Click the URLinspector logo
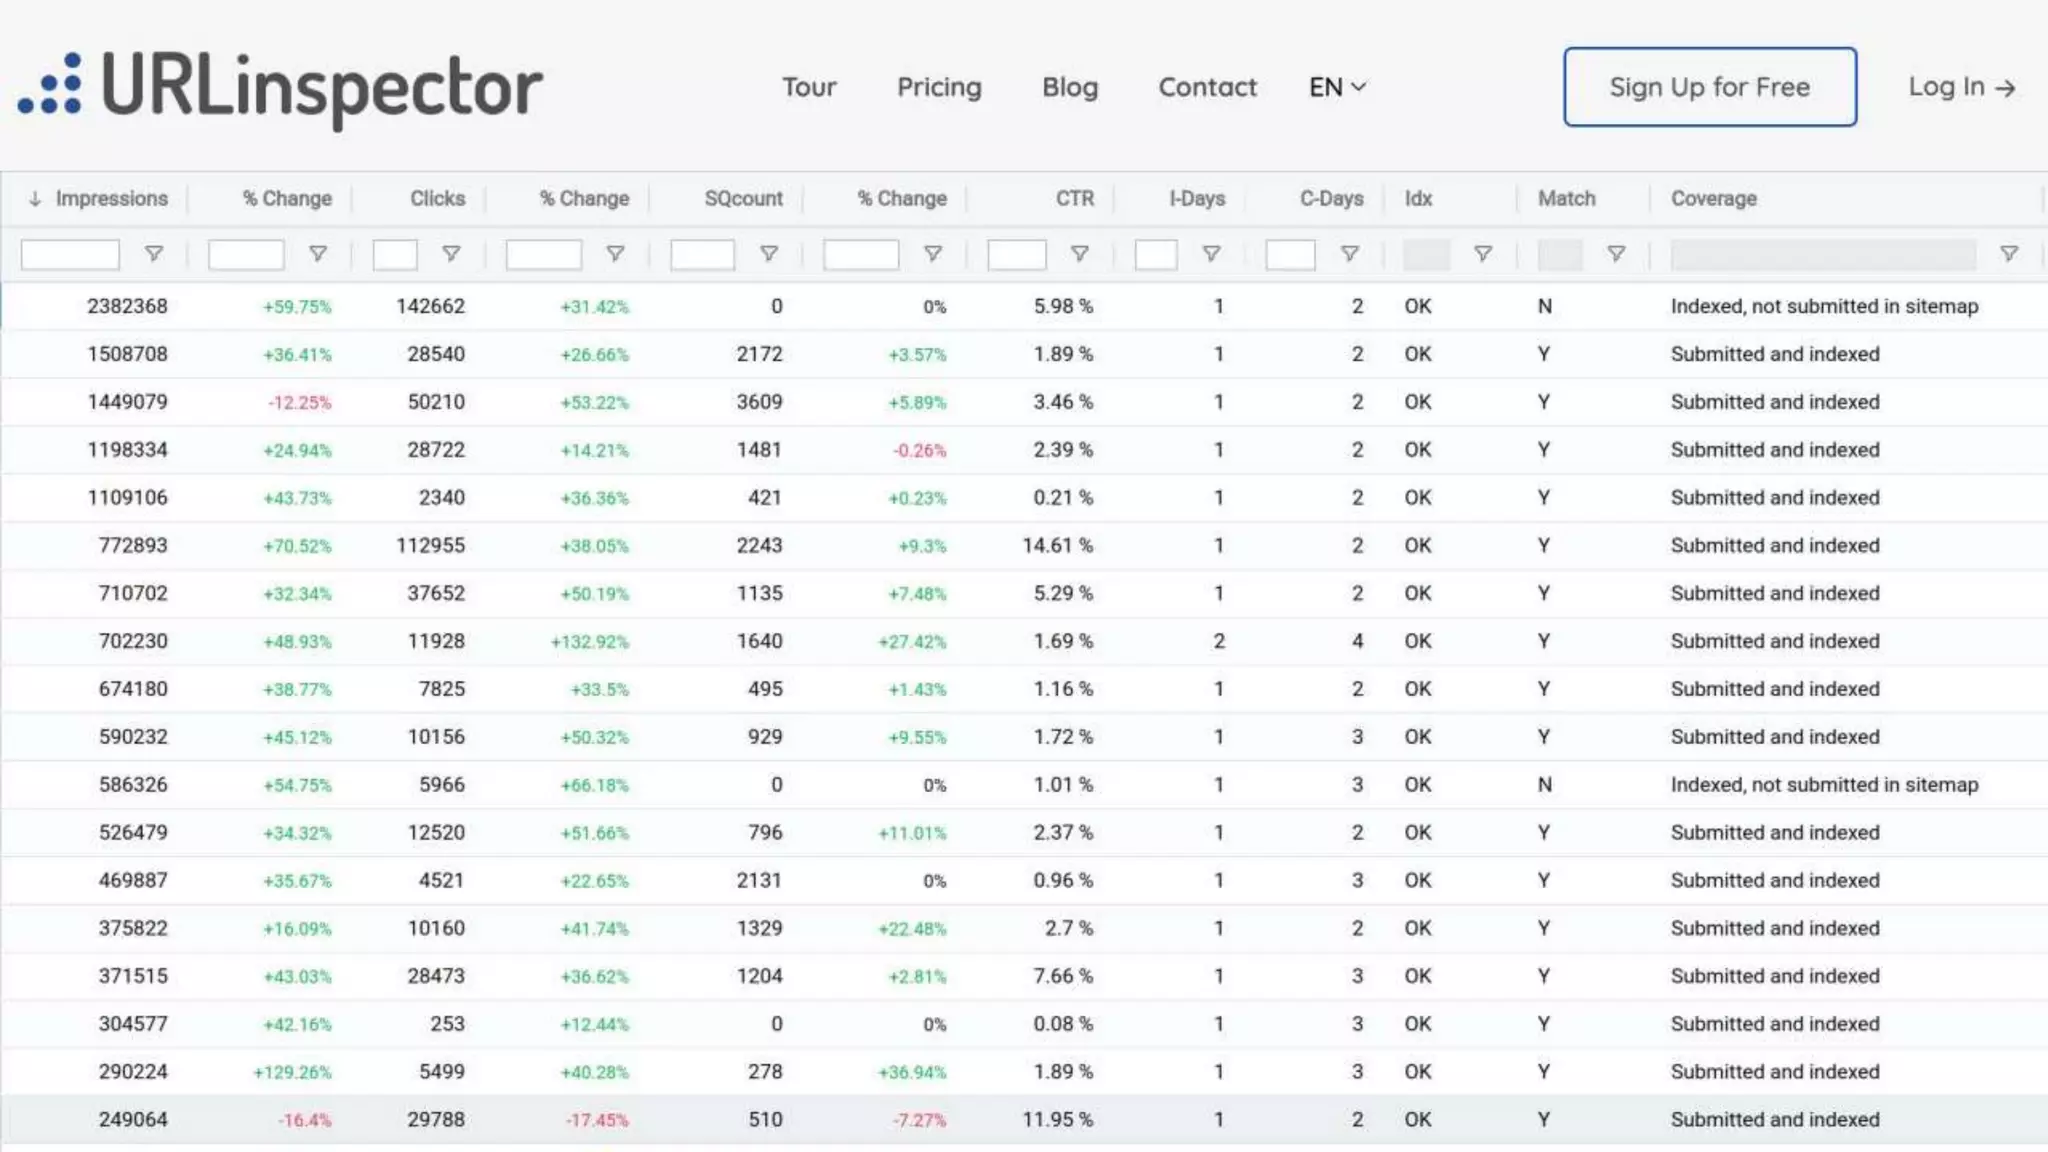Image resolution: width=2048 pixels, height=1152 pixels. click(x=281, y=88)
